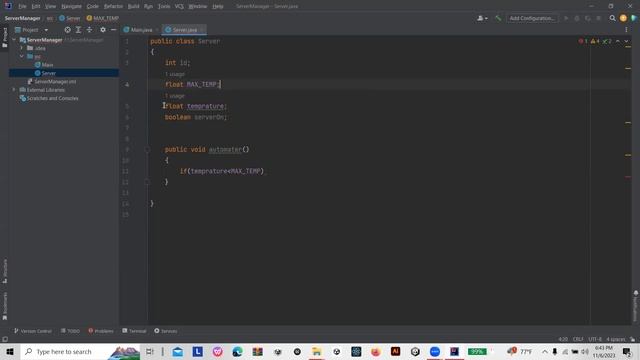The image size is (640, 360).
Task: Open Task View on the taskbar
Action: (x=150, y=351)
